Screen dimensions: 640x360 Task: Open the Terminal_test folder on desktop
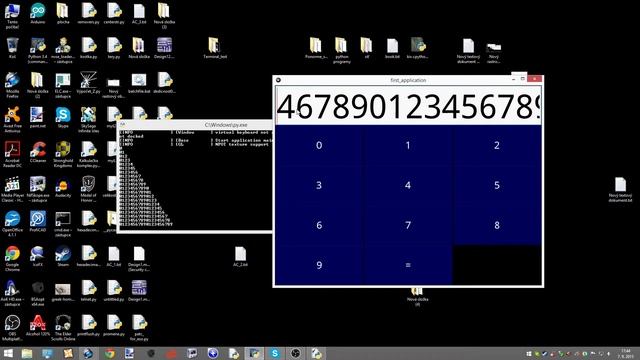214,48
